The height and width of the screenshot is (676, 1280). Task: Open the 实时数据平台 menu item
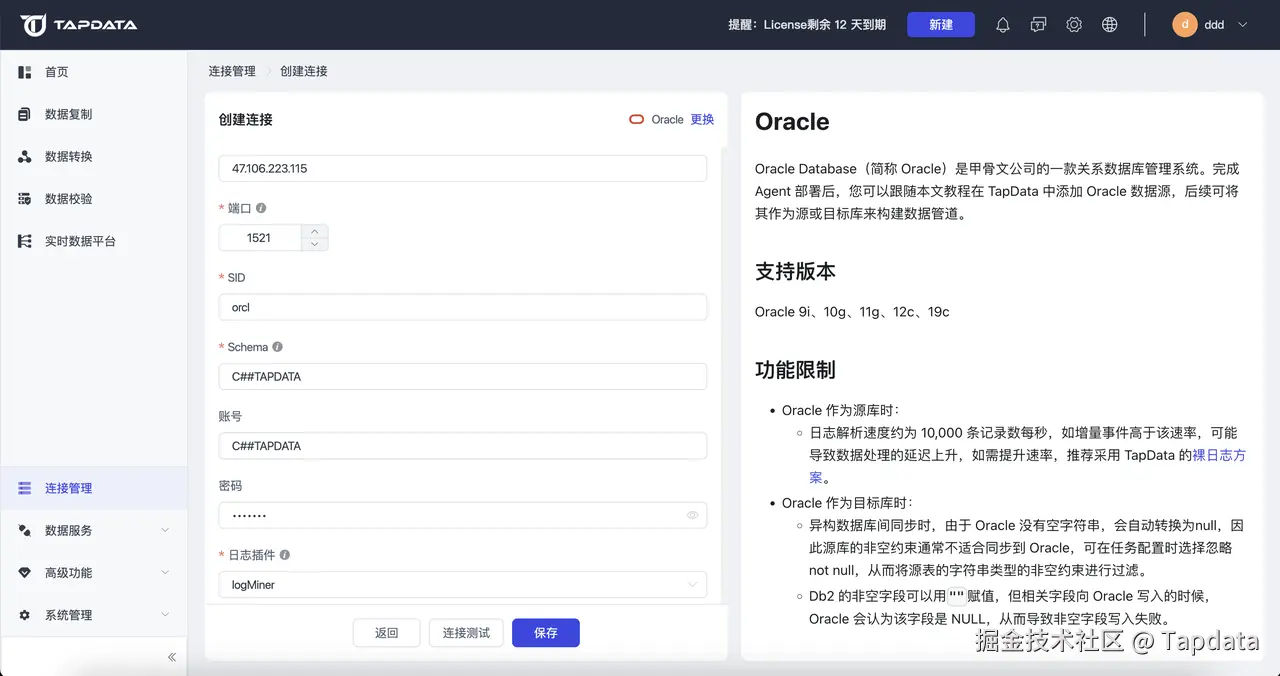[94, 241]
